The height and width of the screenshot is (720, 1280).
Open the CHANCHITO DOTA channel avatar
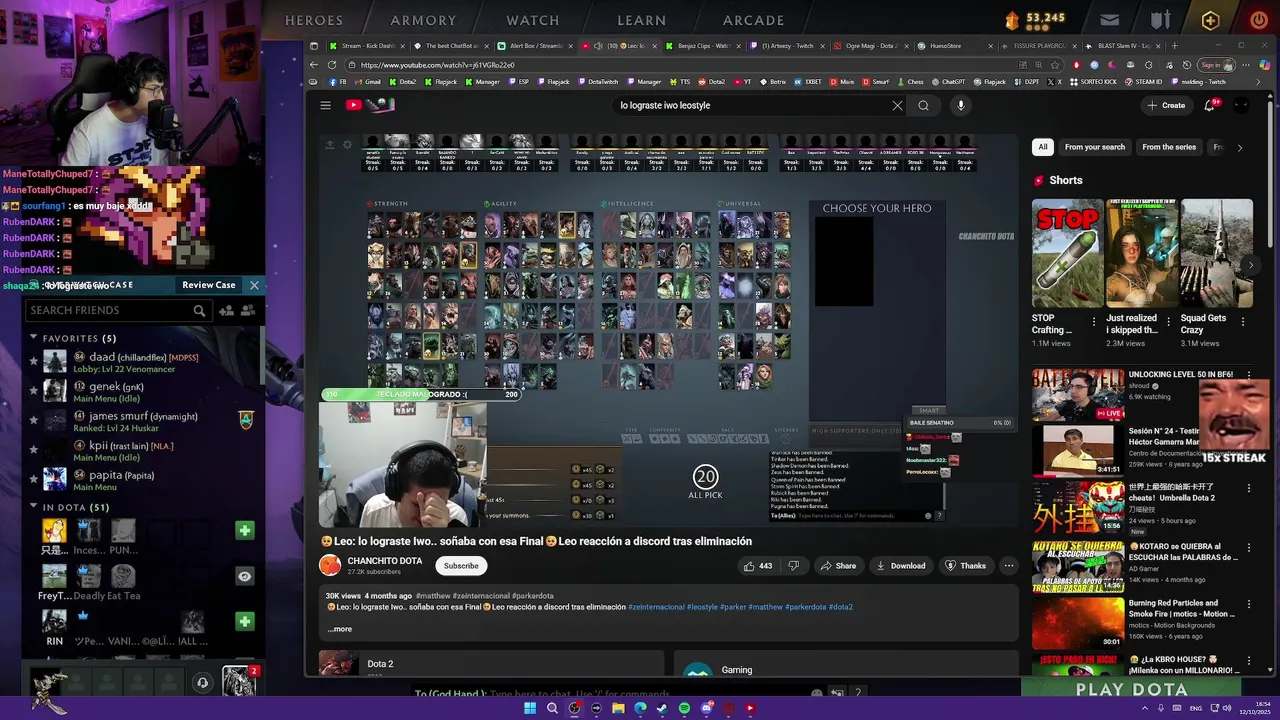pos(330,566)
